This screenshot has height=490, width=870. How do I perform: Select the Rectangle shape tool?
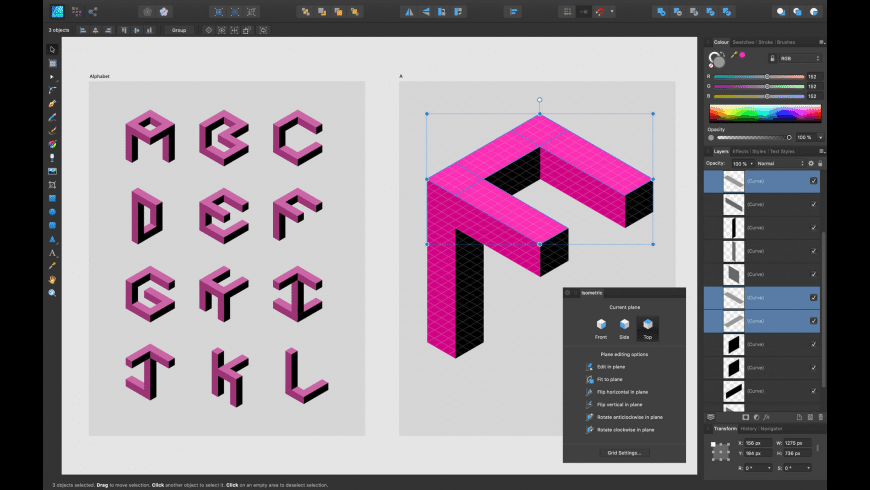pos(52,198)
